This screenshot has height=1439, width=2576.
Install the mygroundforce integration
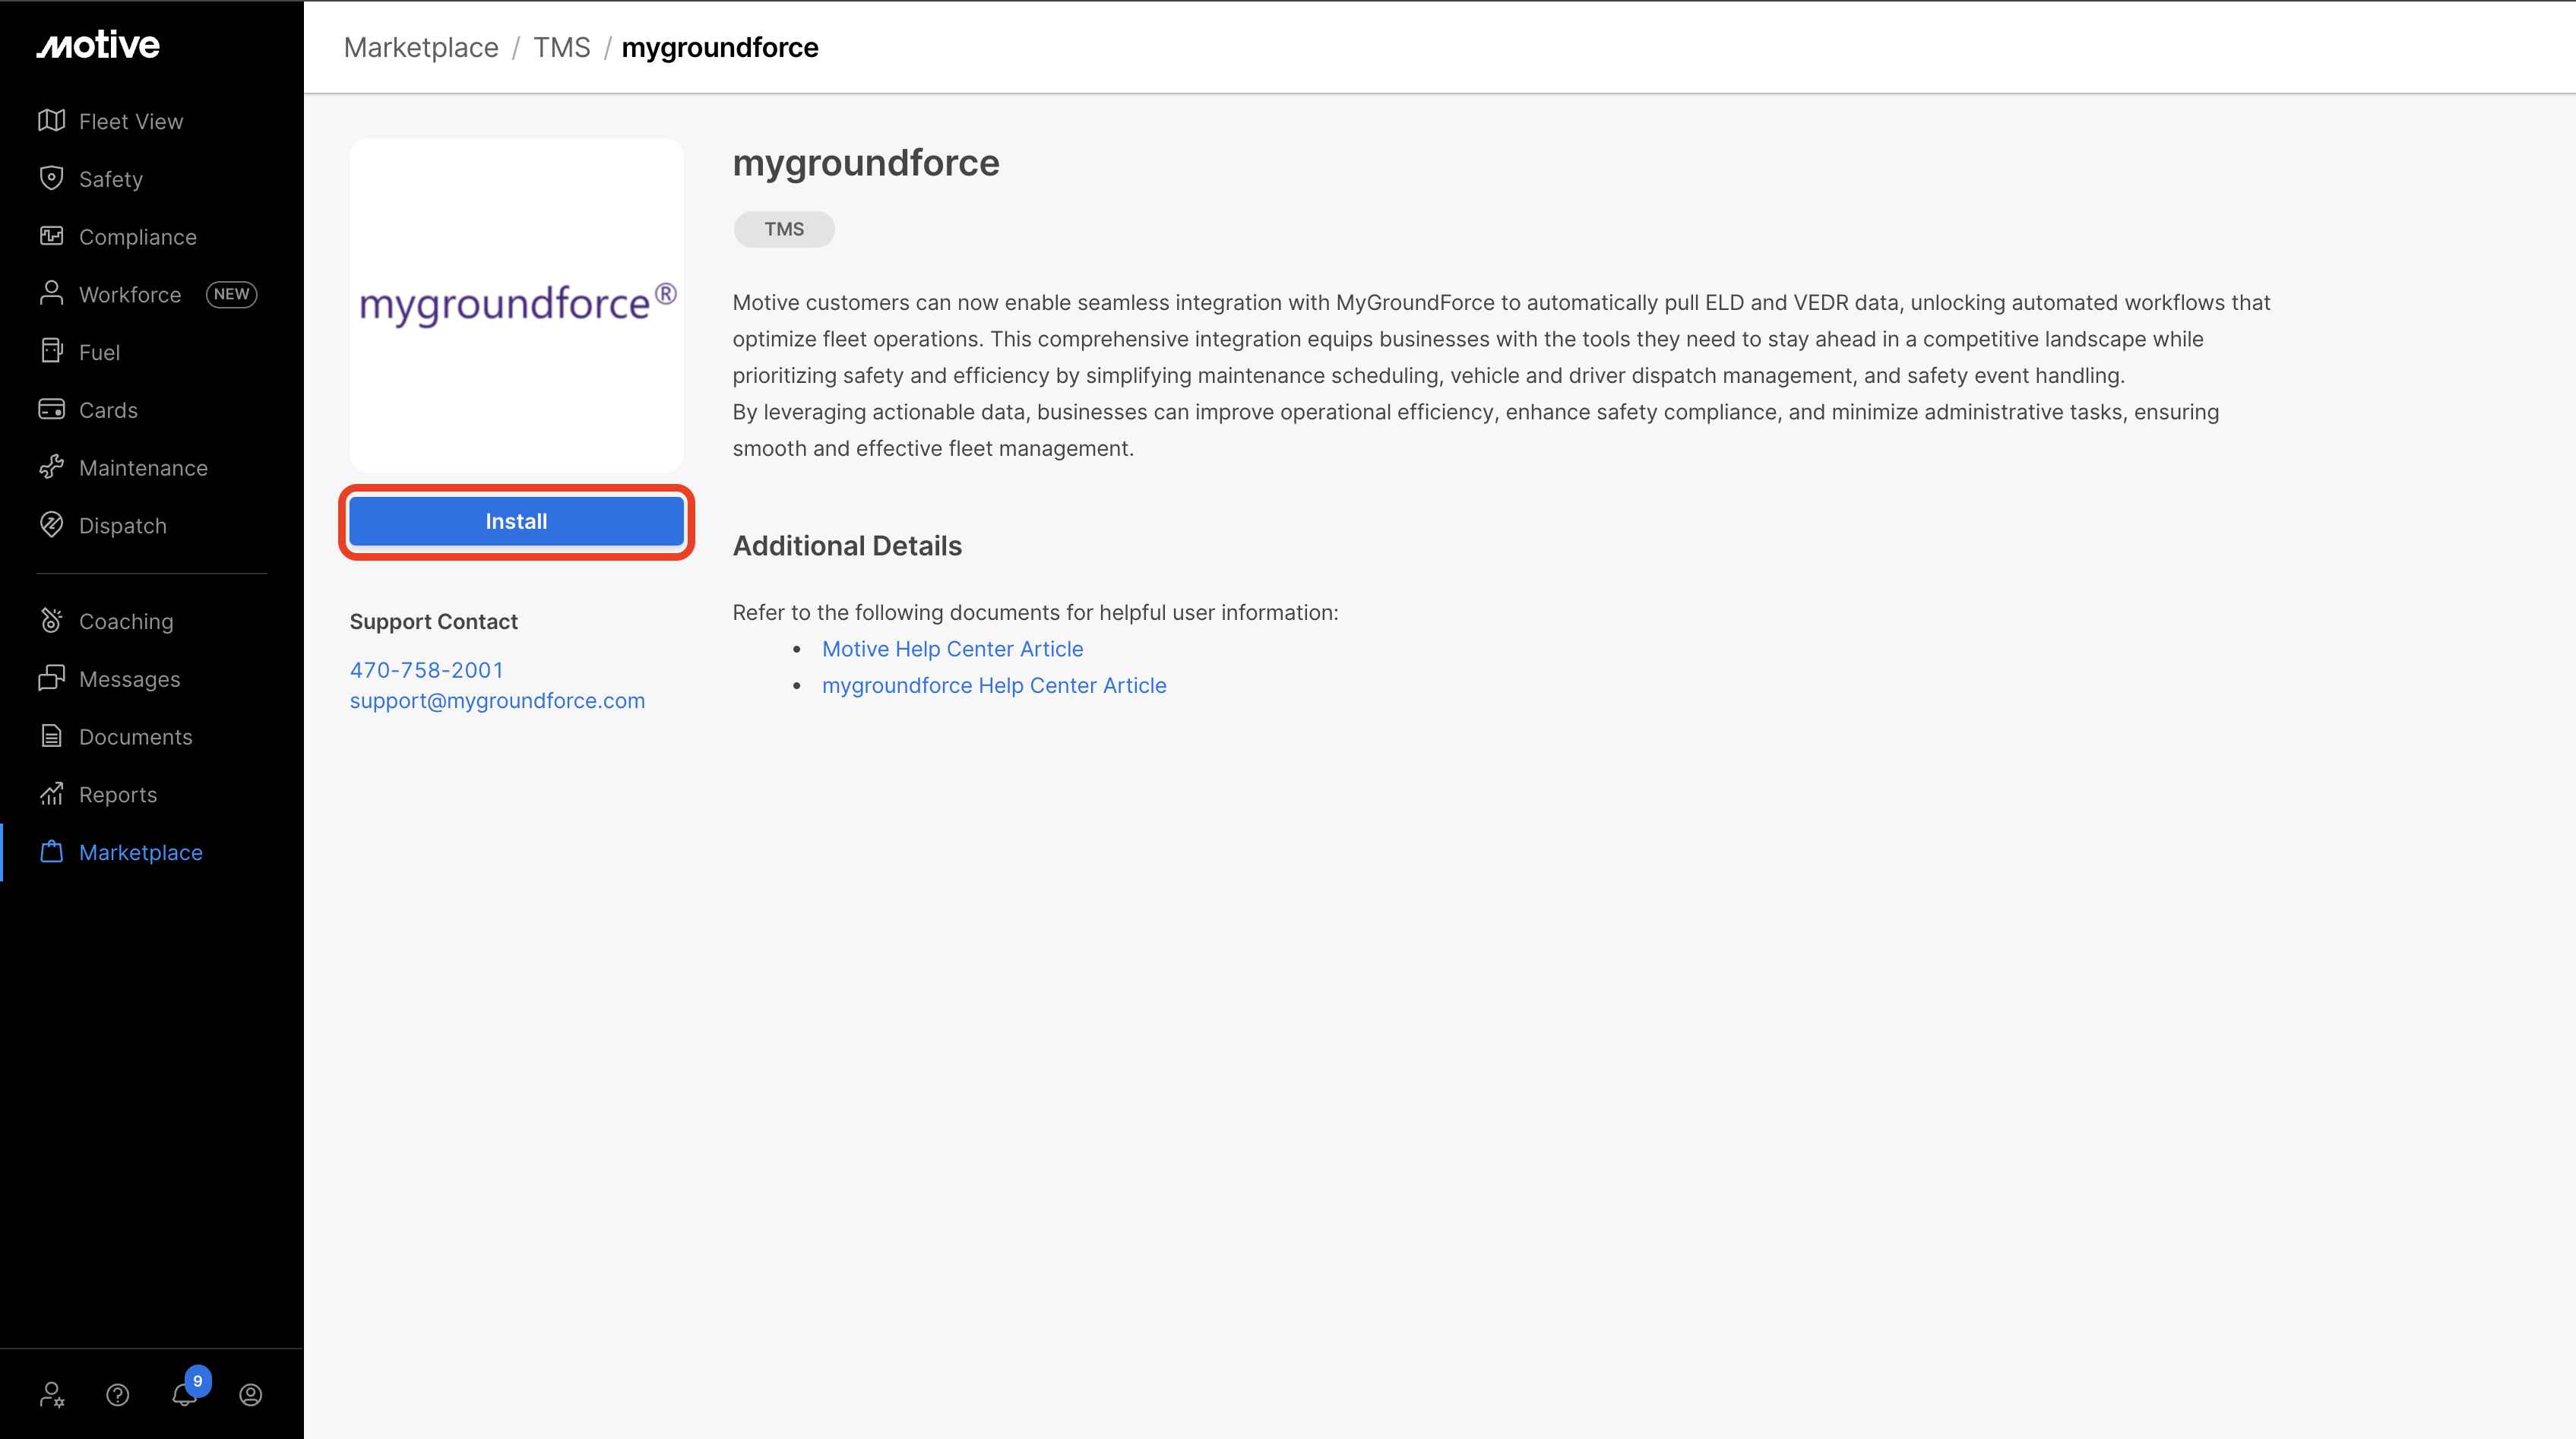pos(516,521)
